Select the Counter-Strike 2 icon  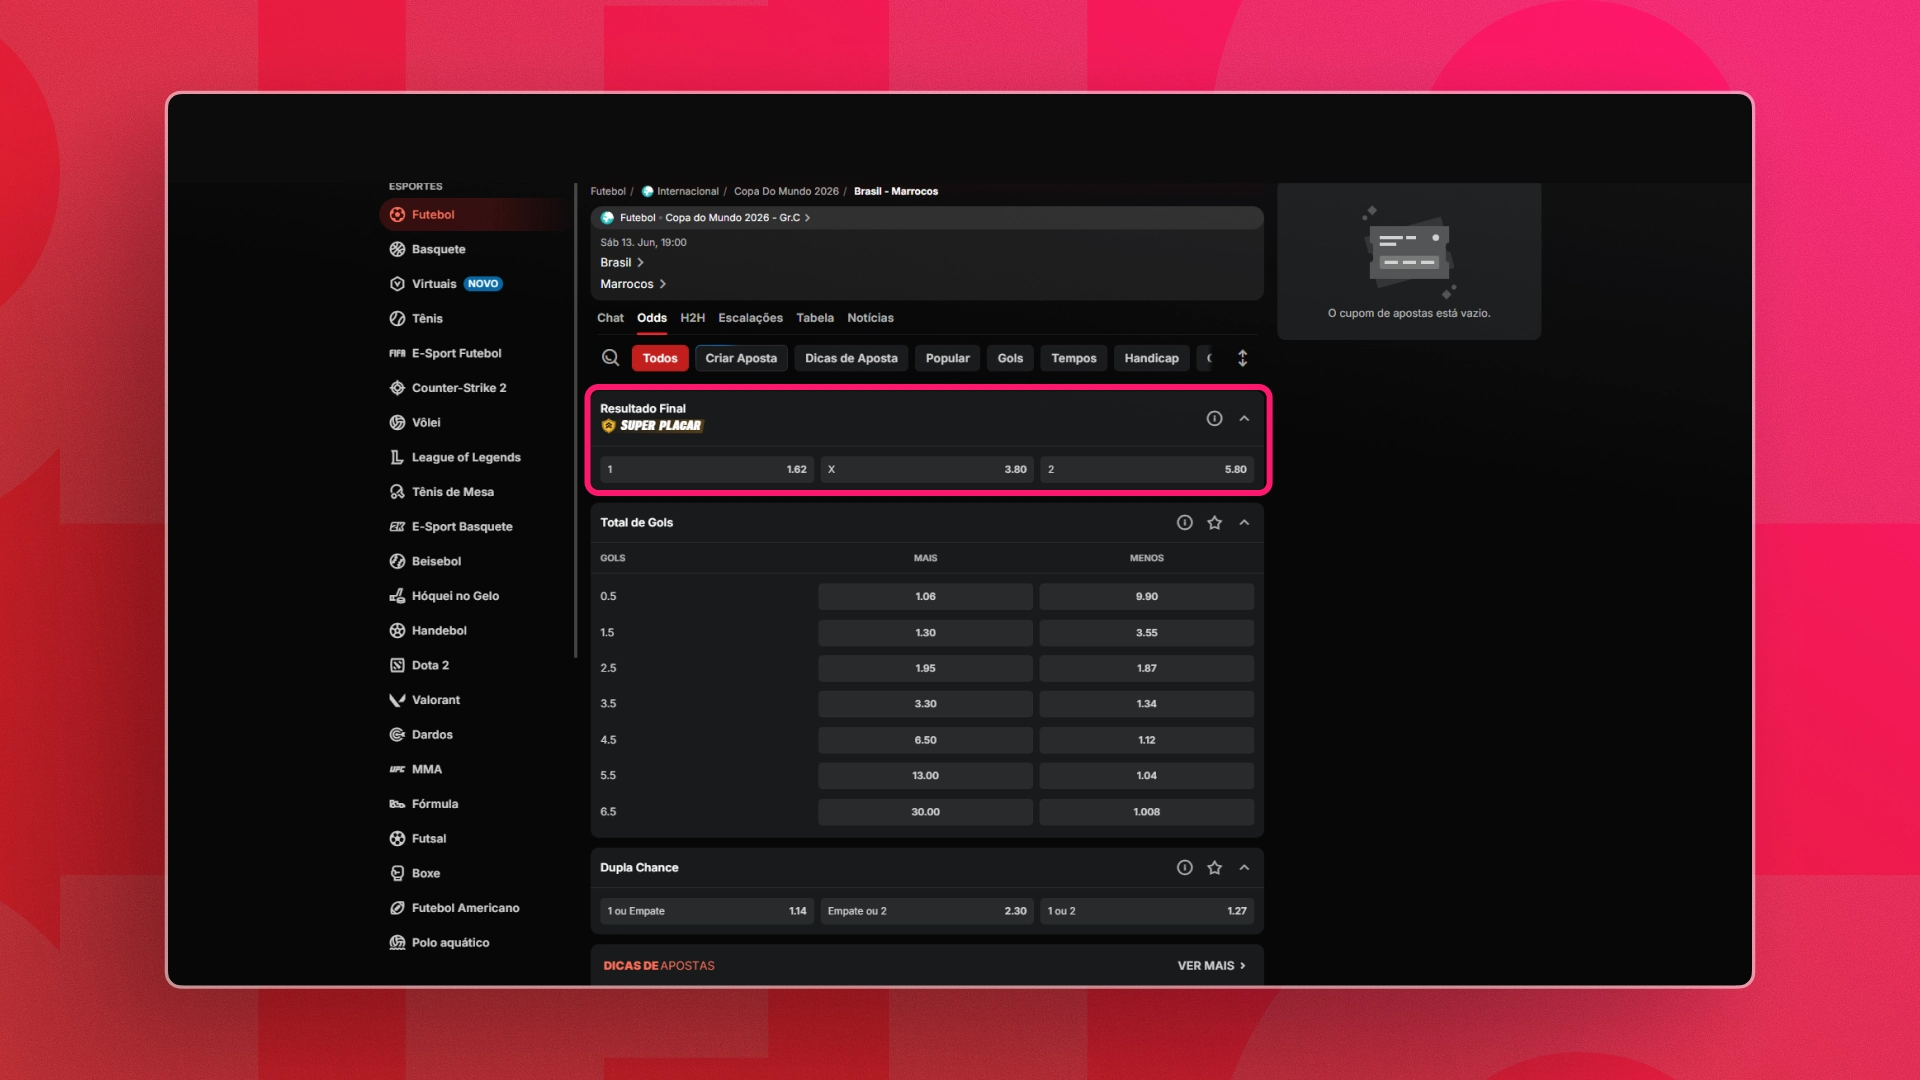(397, 388)
